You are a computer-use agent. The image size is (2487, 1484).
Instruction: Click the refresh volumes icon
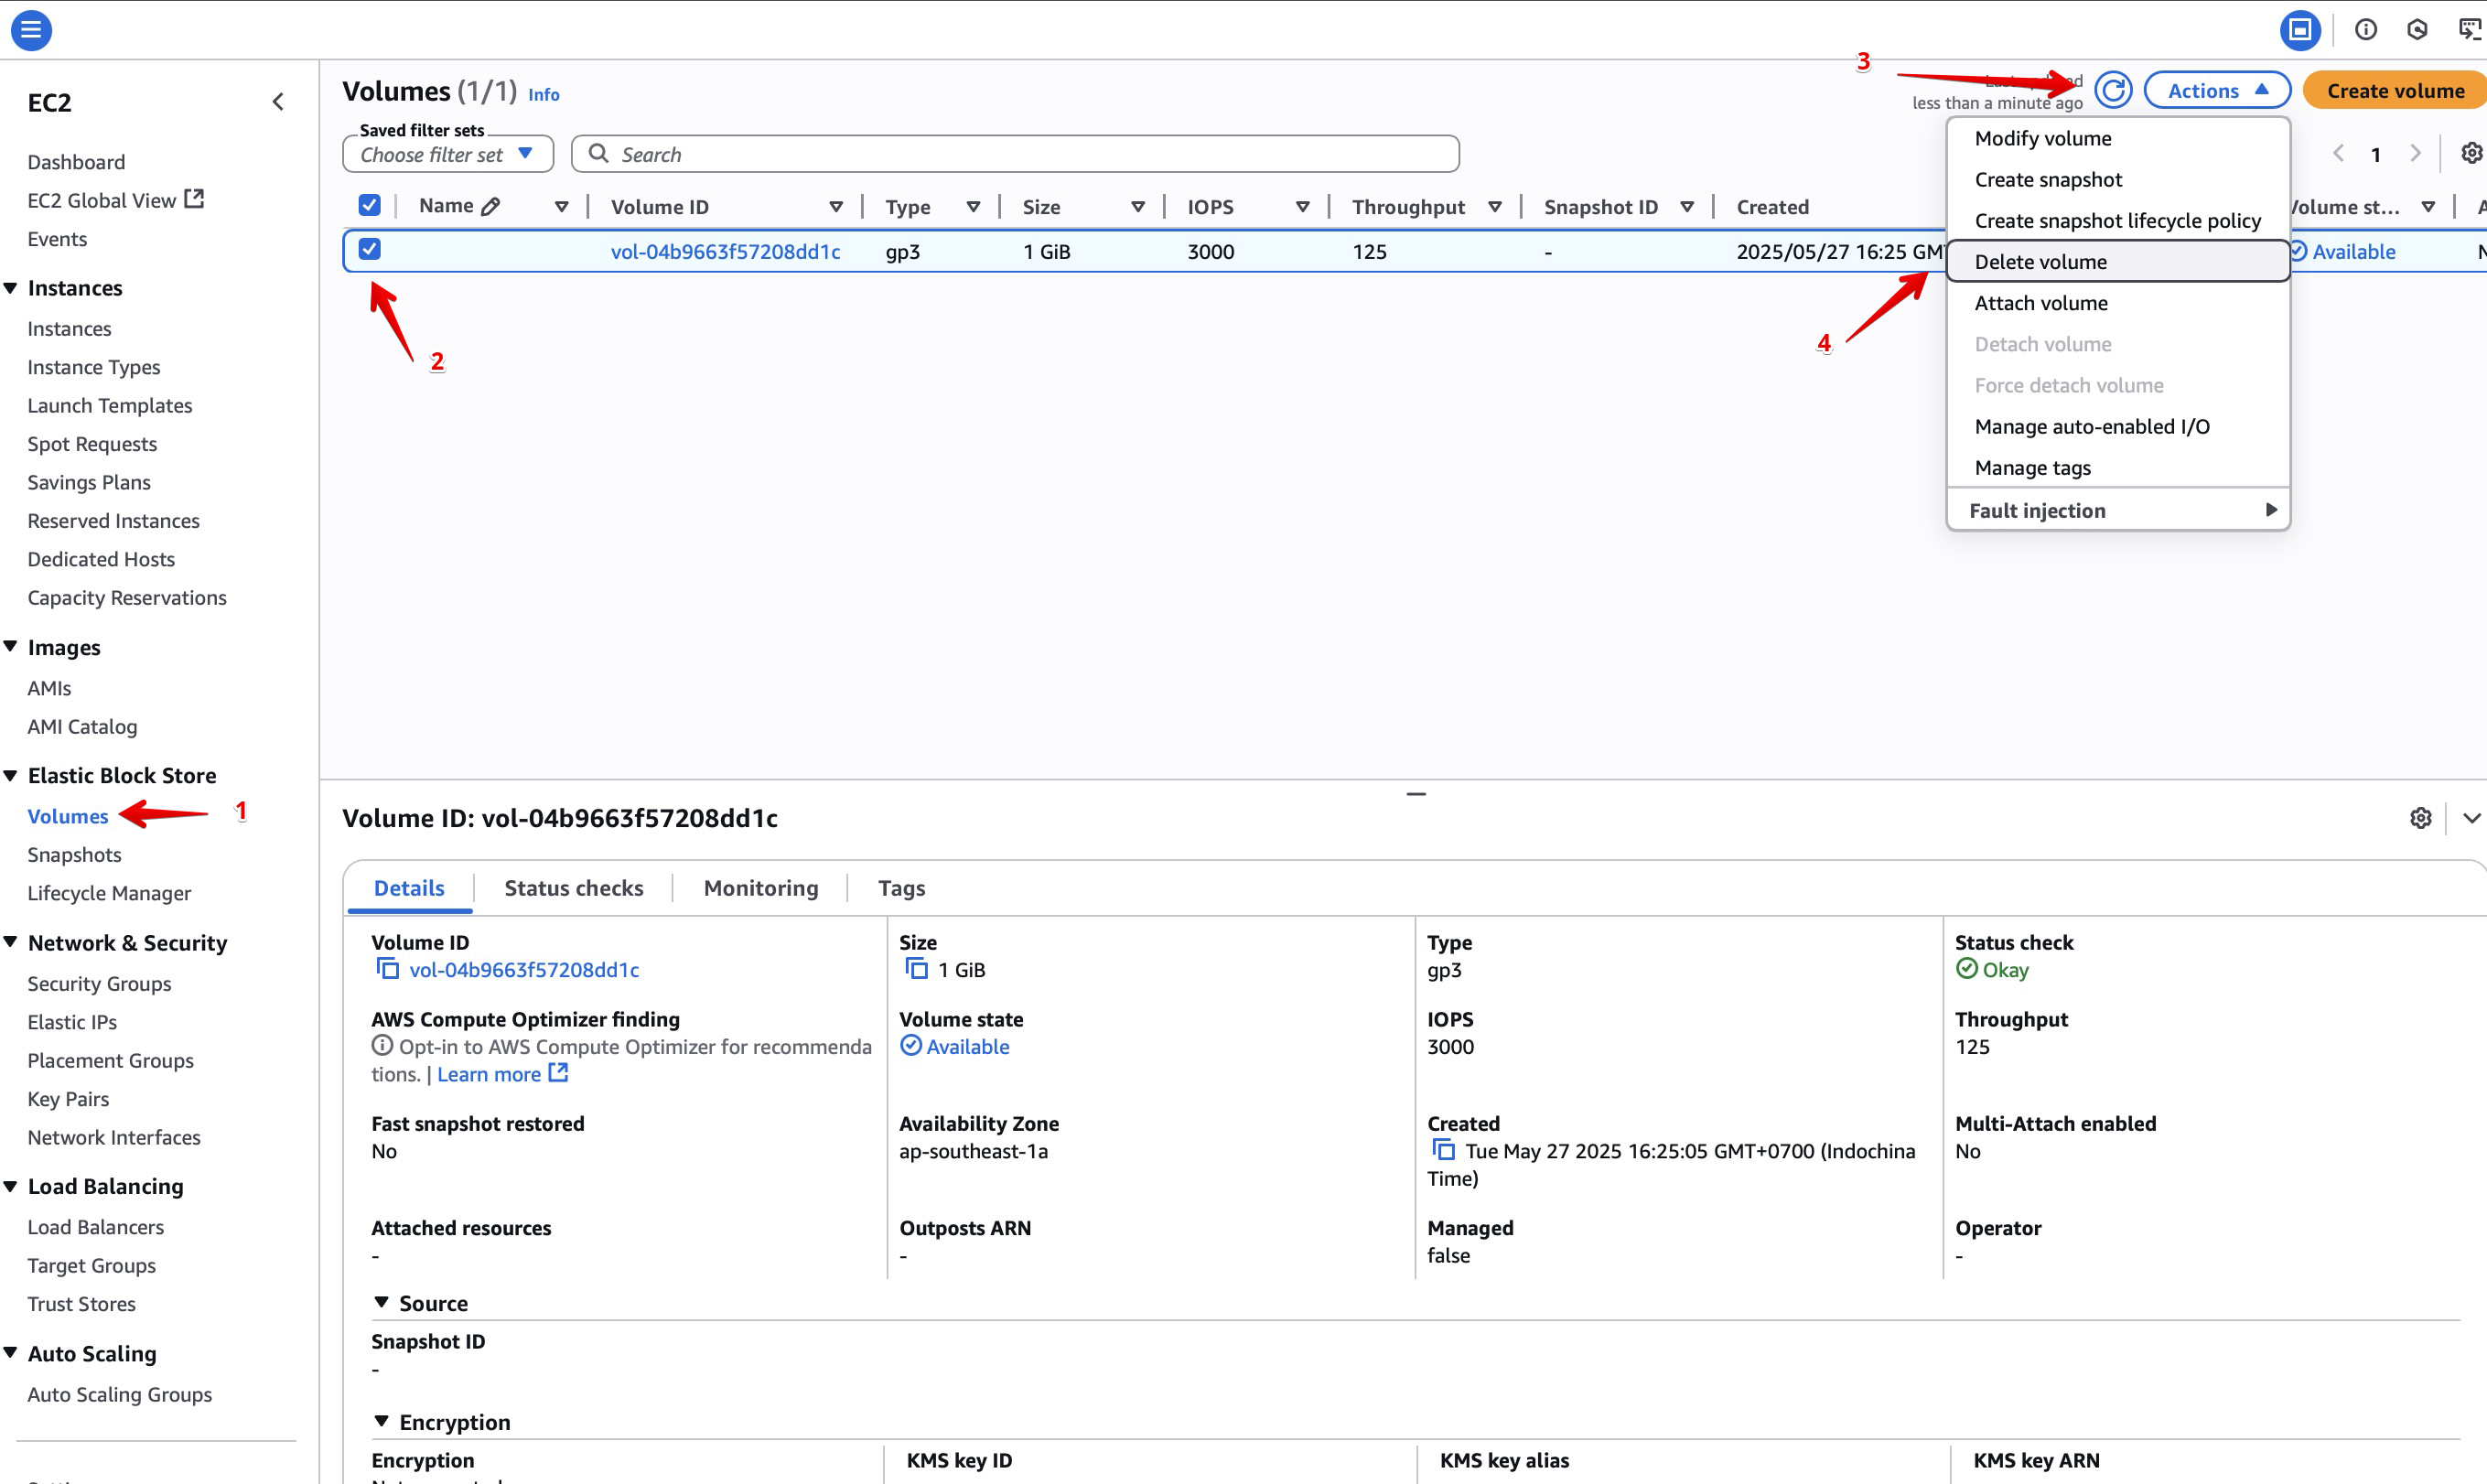[x=2112, y=90]
